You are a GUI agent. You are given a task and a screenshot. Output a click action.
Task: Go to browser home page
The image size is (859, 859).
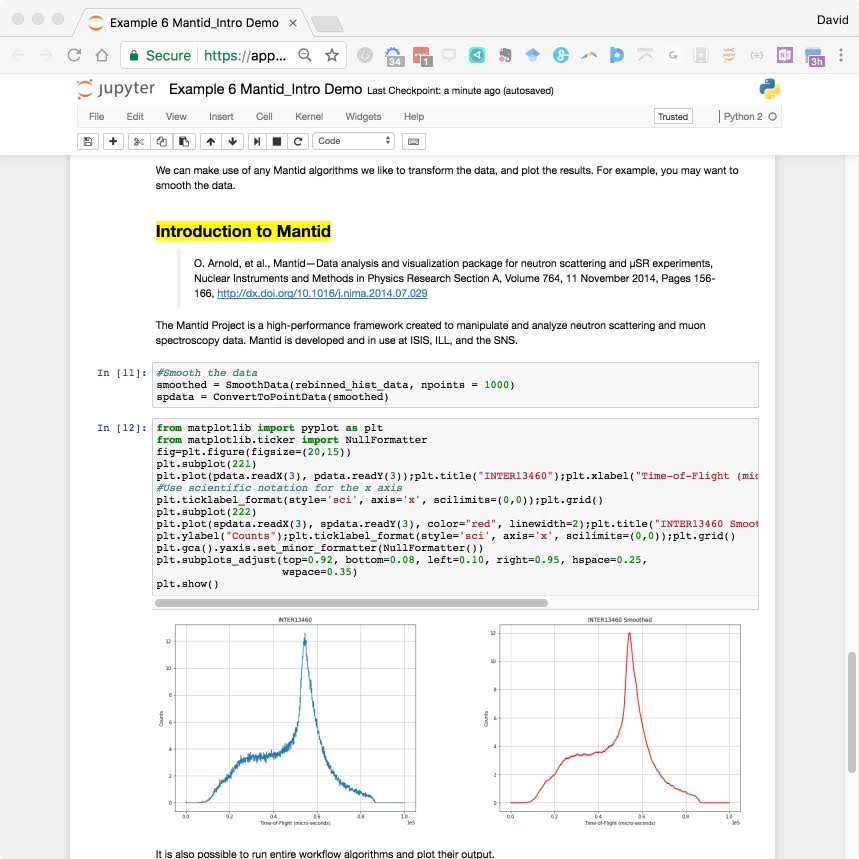click(102, 55)
